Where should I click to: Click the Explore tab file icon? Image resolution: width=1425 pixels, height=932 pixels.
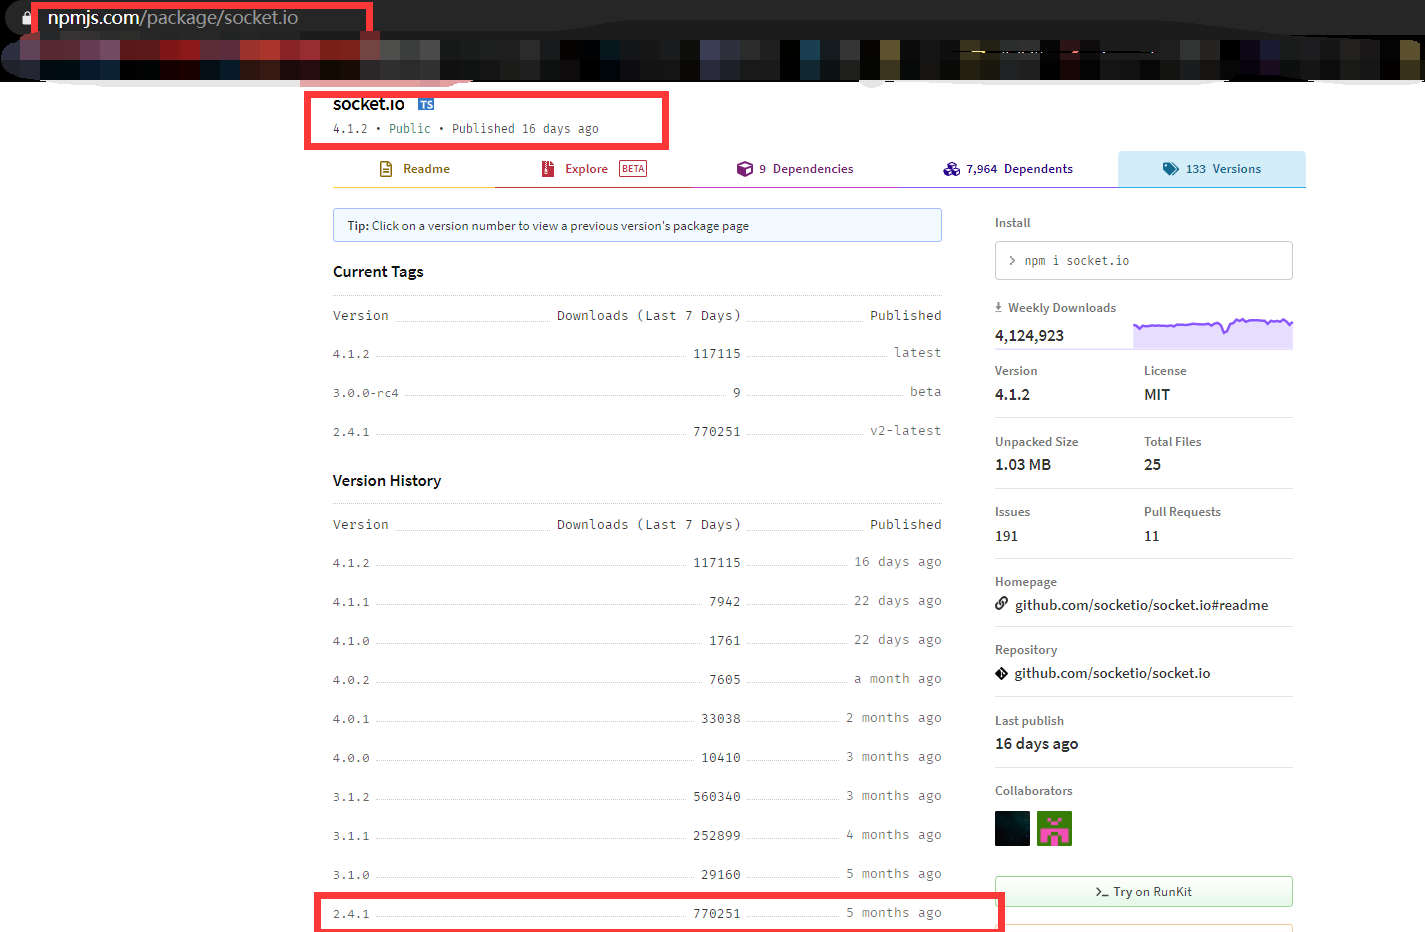click(548, 169)
